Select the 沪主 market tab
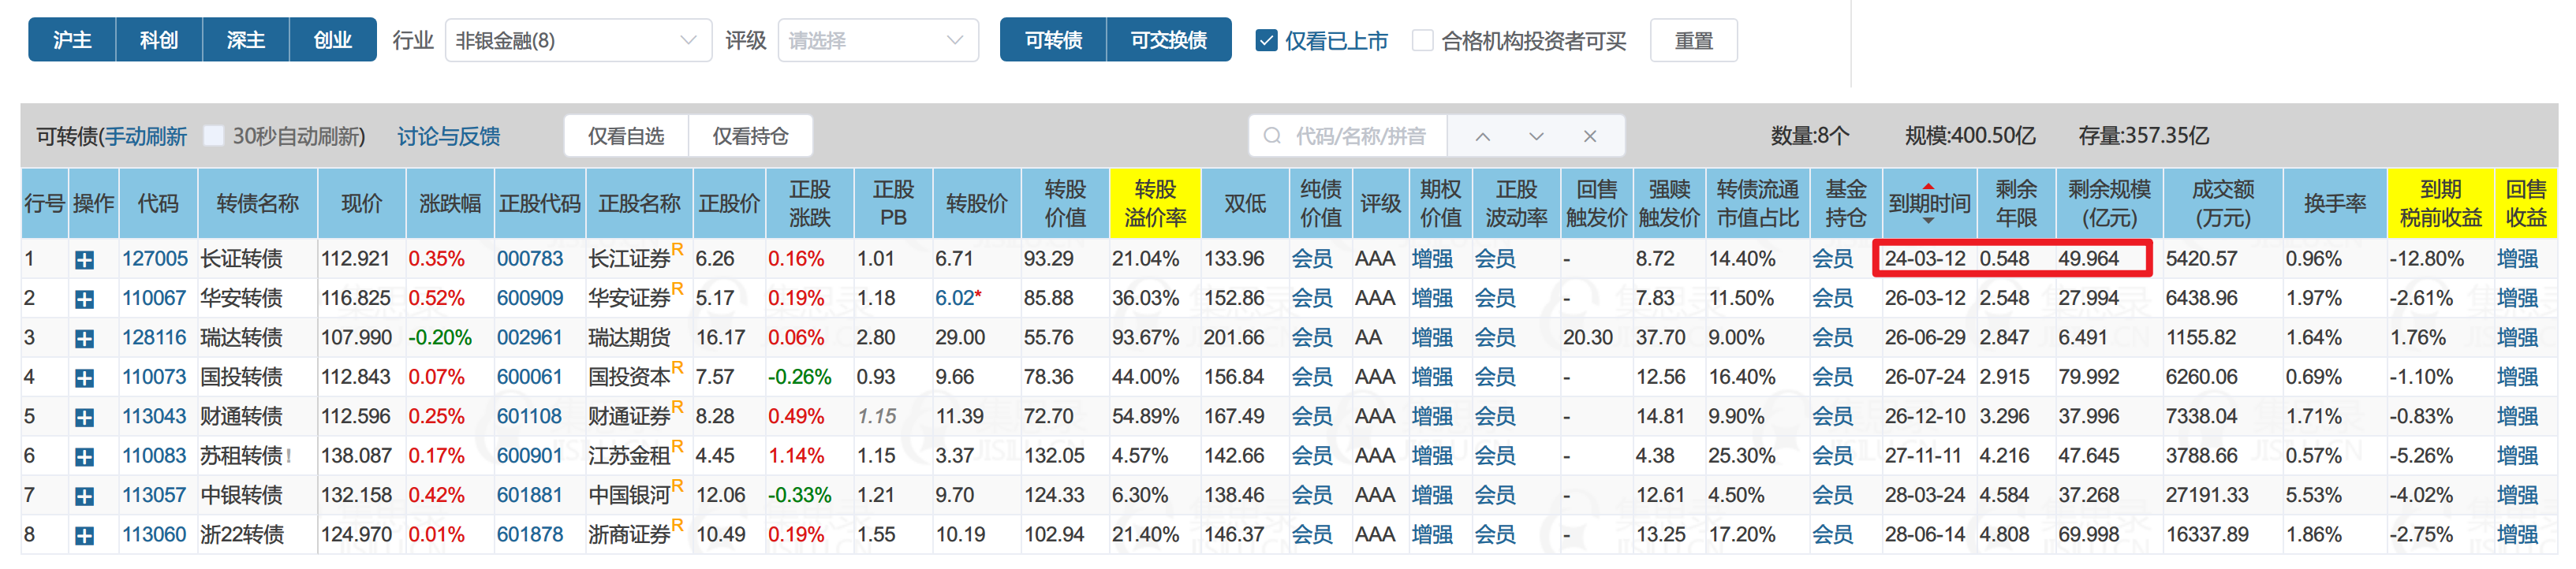Viewport: 2576px width, 569px height. tap(72, 40)
